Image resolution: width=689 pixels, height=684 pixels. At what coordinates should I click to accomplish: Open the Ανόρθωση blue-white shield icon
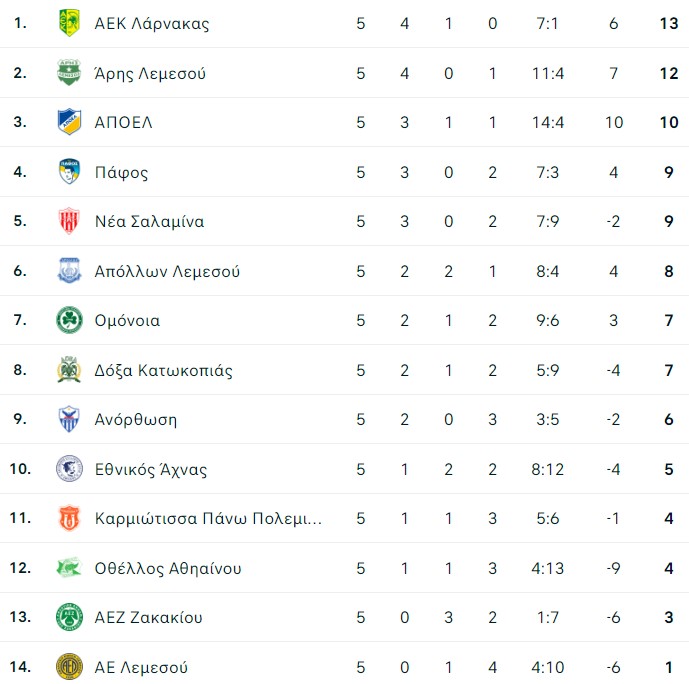(69, 419)
